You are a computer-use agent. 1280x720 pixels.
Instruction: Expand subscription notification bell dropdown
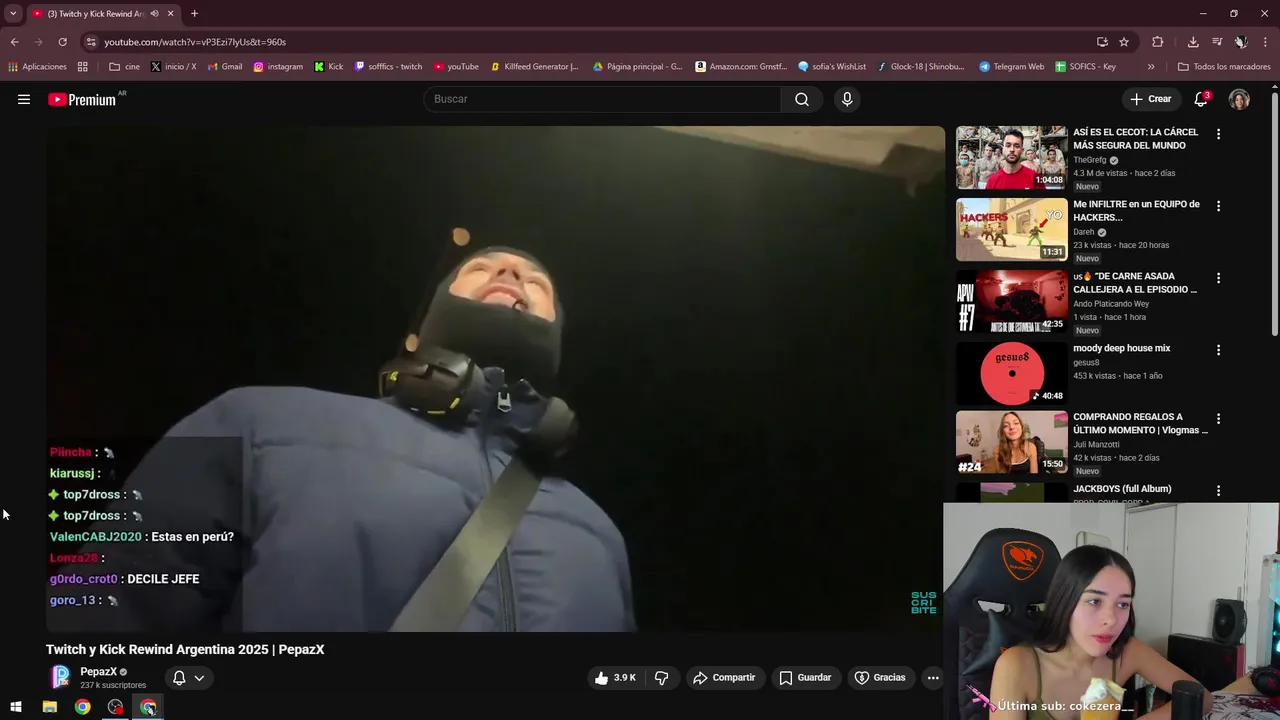(188, 678)
